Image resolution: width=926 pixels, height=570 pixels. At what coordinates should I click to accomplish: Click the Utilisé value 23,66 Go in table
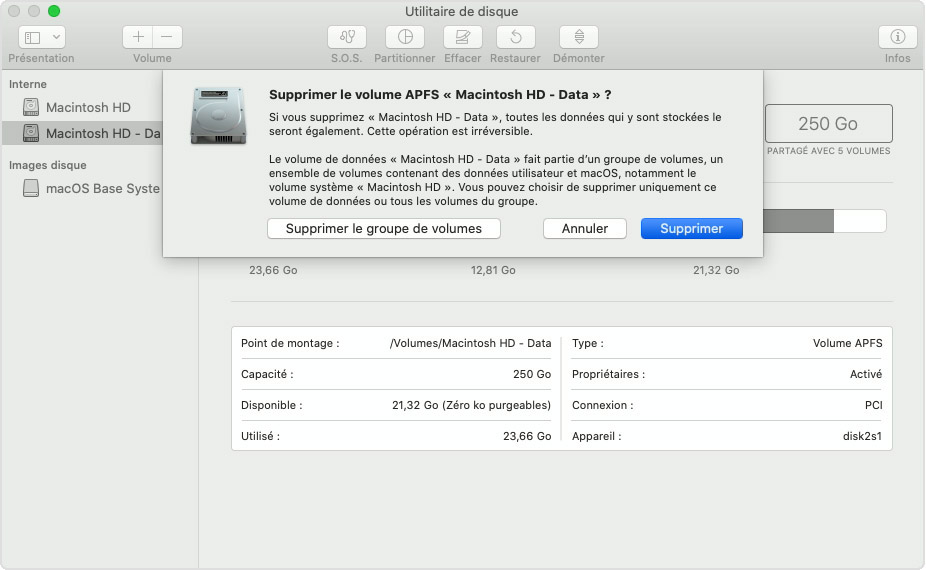[527, 436]
